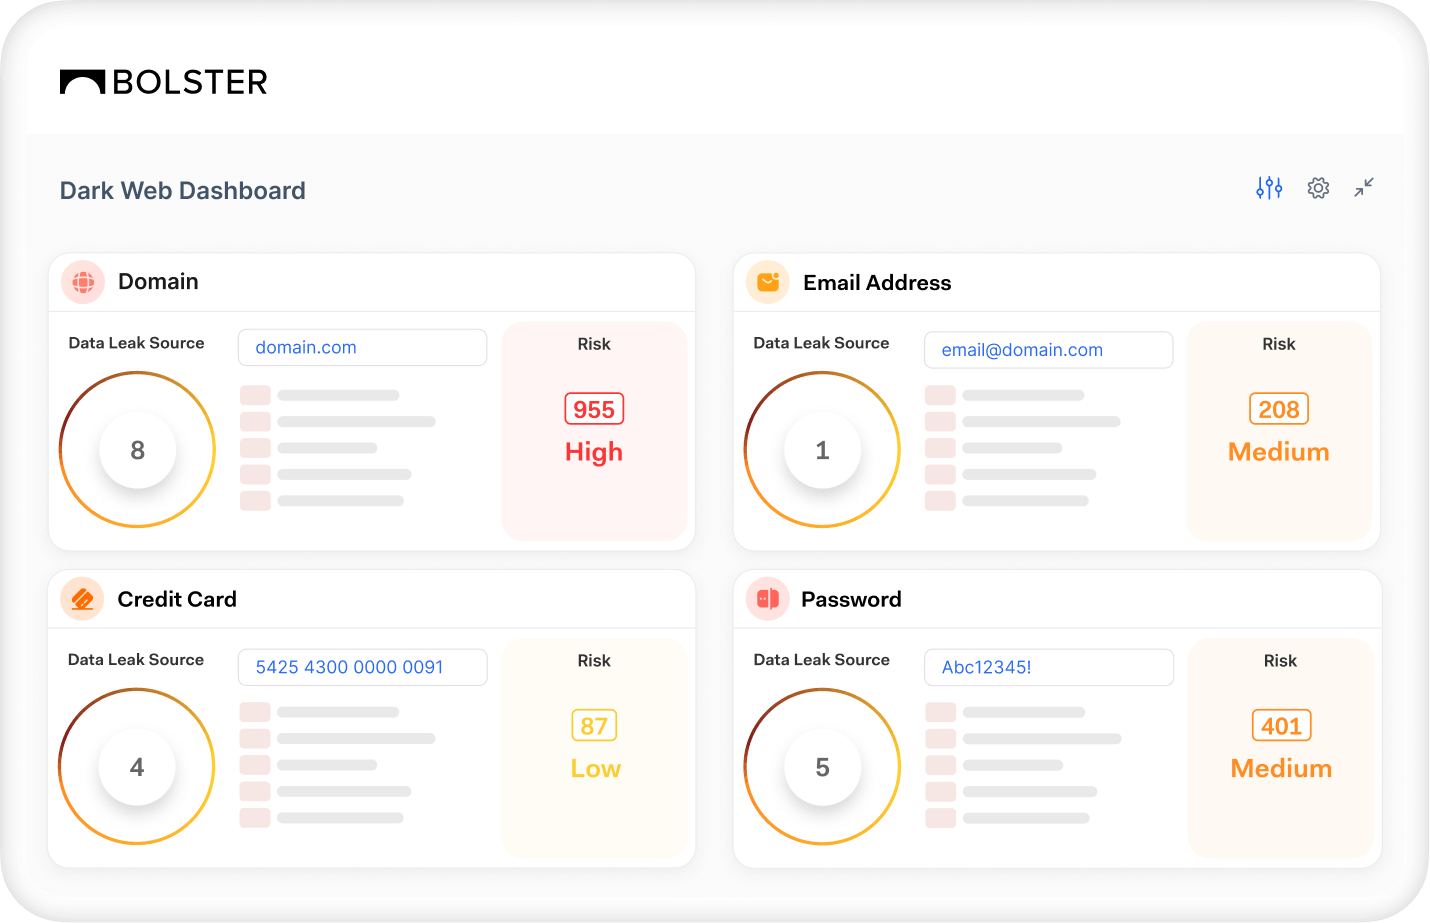Image resolution: width=1430 pixels, height=923 pixels.
Task: Click the Credit Card panel title
Action: pyautogui.click(x=177, y=599)
